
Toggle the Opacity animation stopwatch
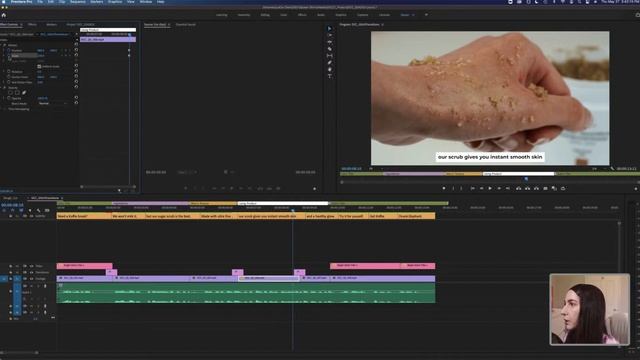pos(9,98)
